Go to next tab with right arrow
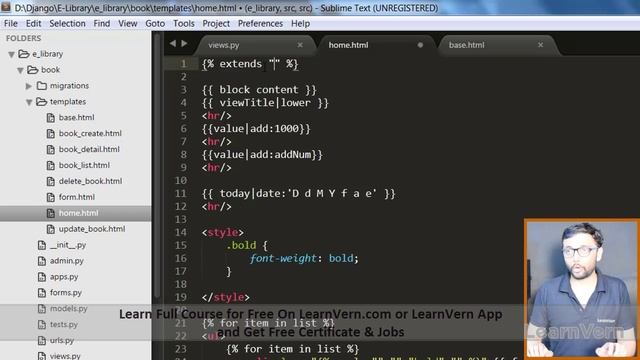640x360 pixels. coord(184,43)
